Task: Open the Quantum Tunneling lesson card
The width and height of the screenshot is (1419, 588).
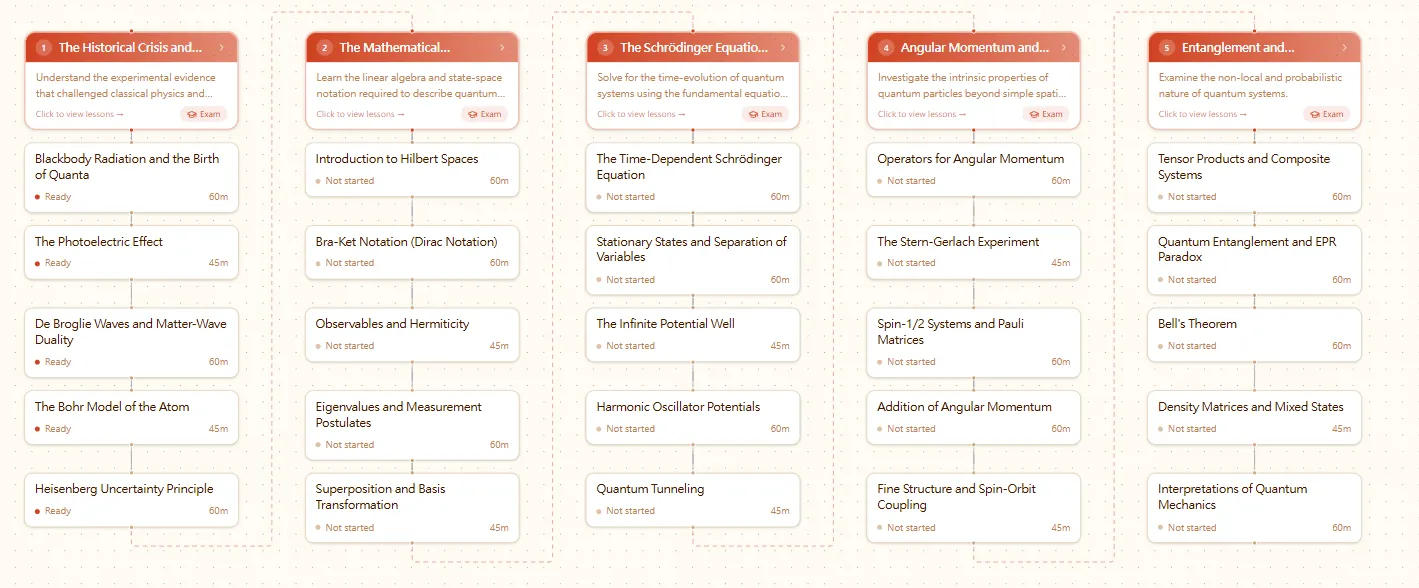Action: [x=692, y=499]
